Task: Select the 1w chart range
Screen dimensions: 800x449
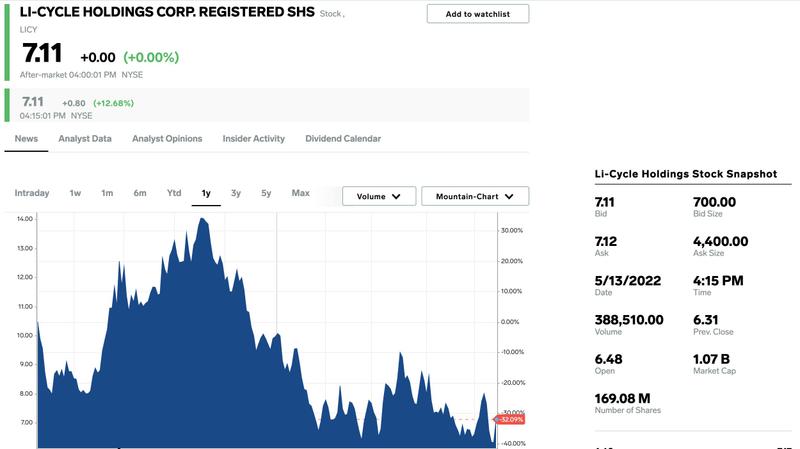Action: pyautogui.click(x=75, y=193)
